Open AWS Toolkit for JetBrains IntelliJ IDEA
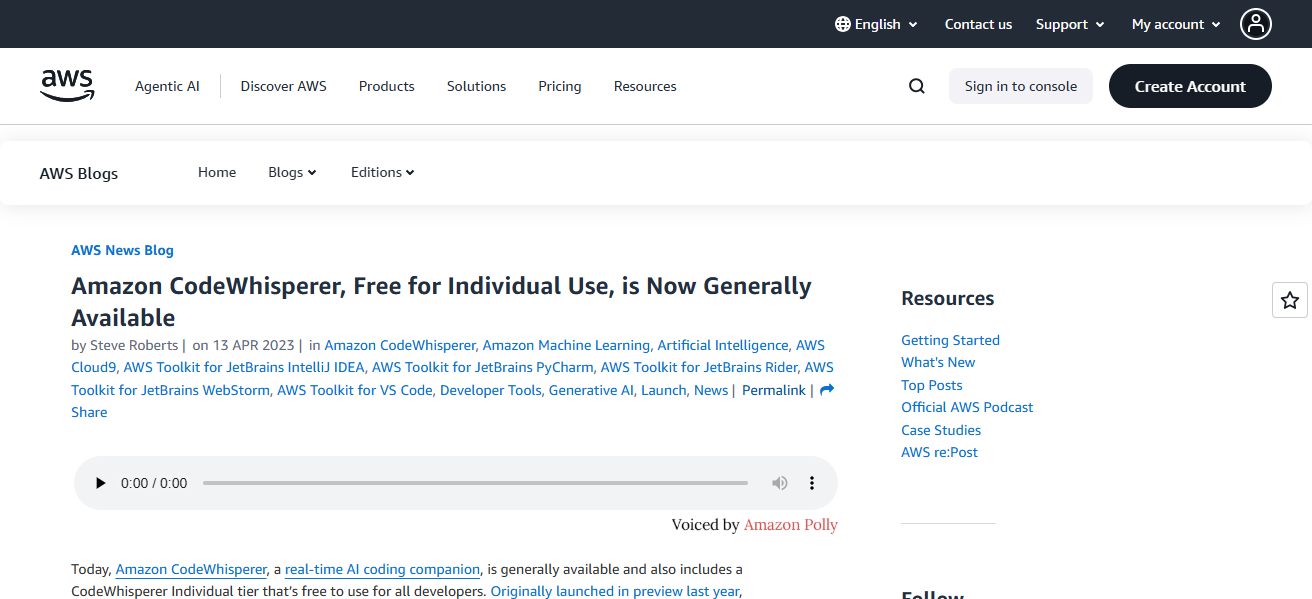This screenshot has width=1312, height=599. point(244,367)
